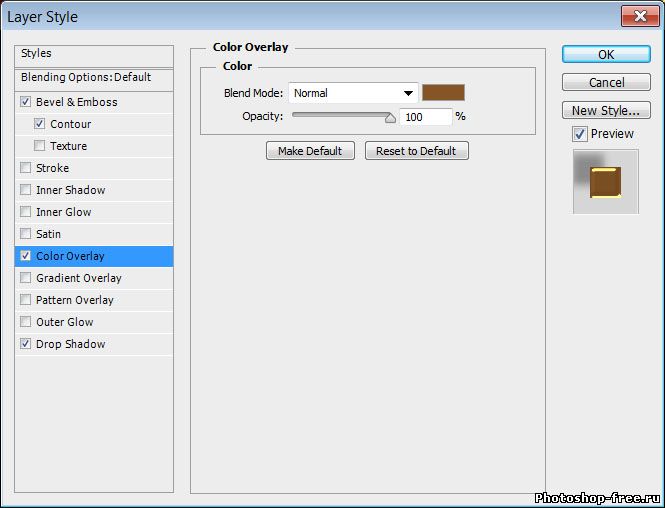Click the Opacity slider handle
Image resolution: width=665 pixels, height=508 pixels.
click(x=390, y=117)
